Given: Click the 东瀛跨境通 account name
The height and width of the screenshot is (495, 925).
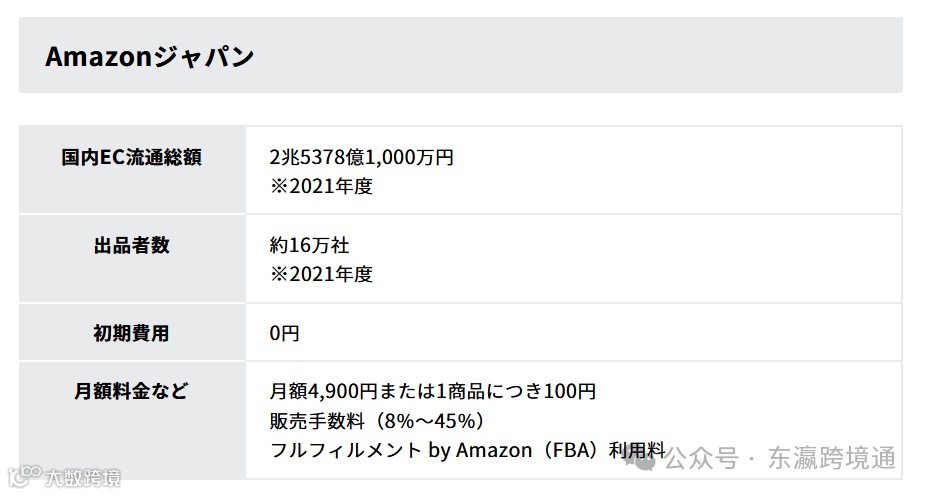Looking at the screenshot, I should 832,459.
